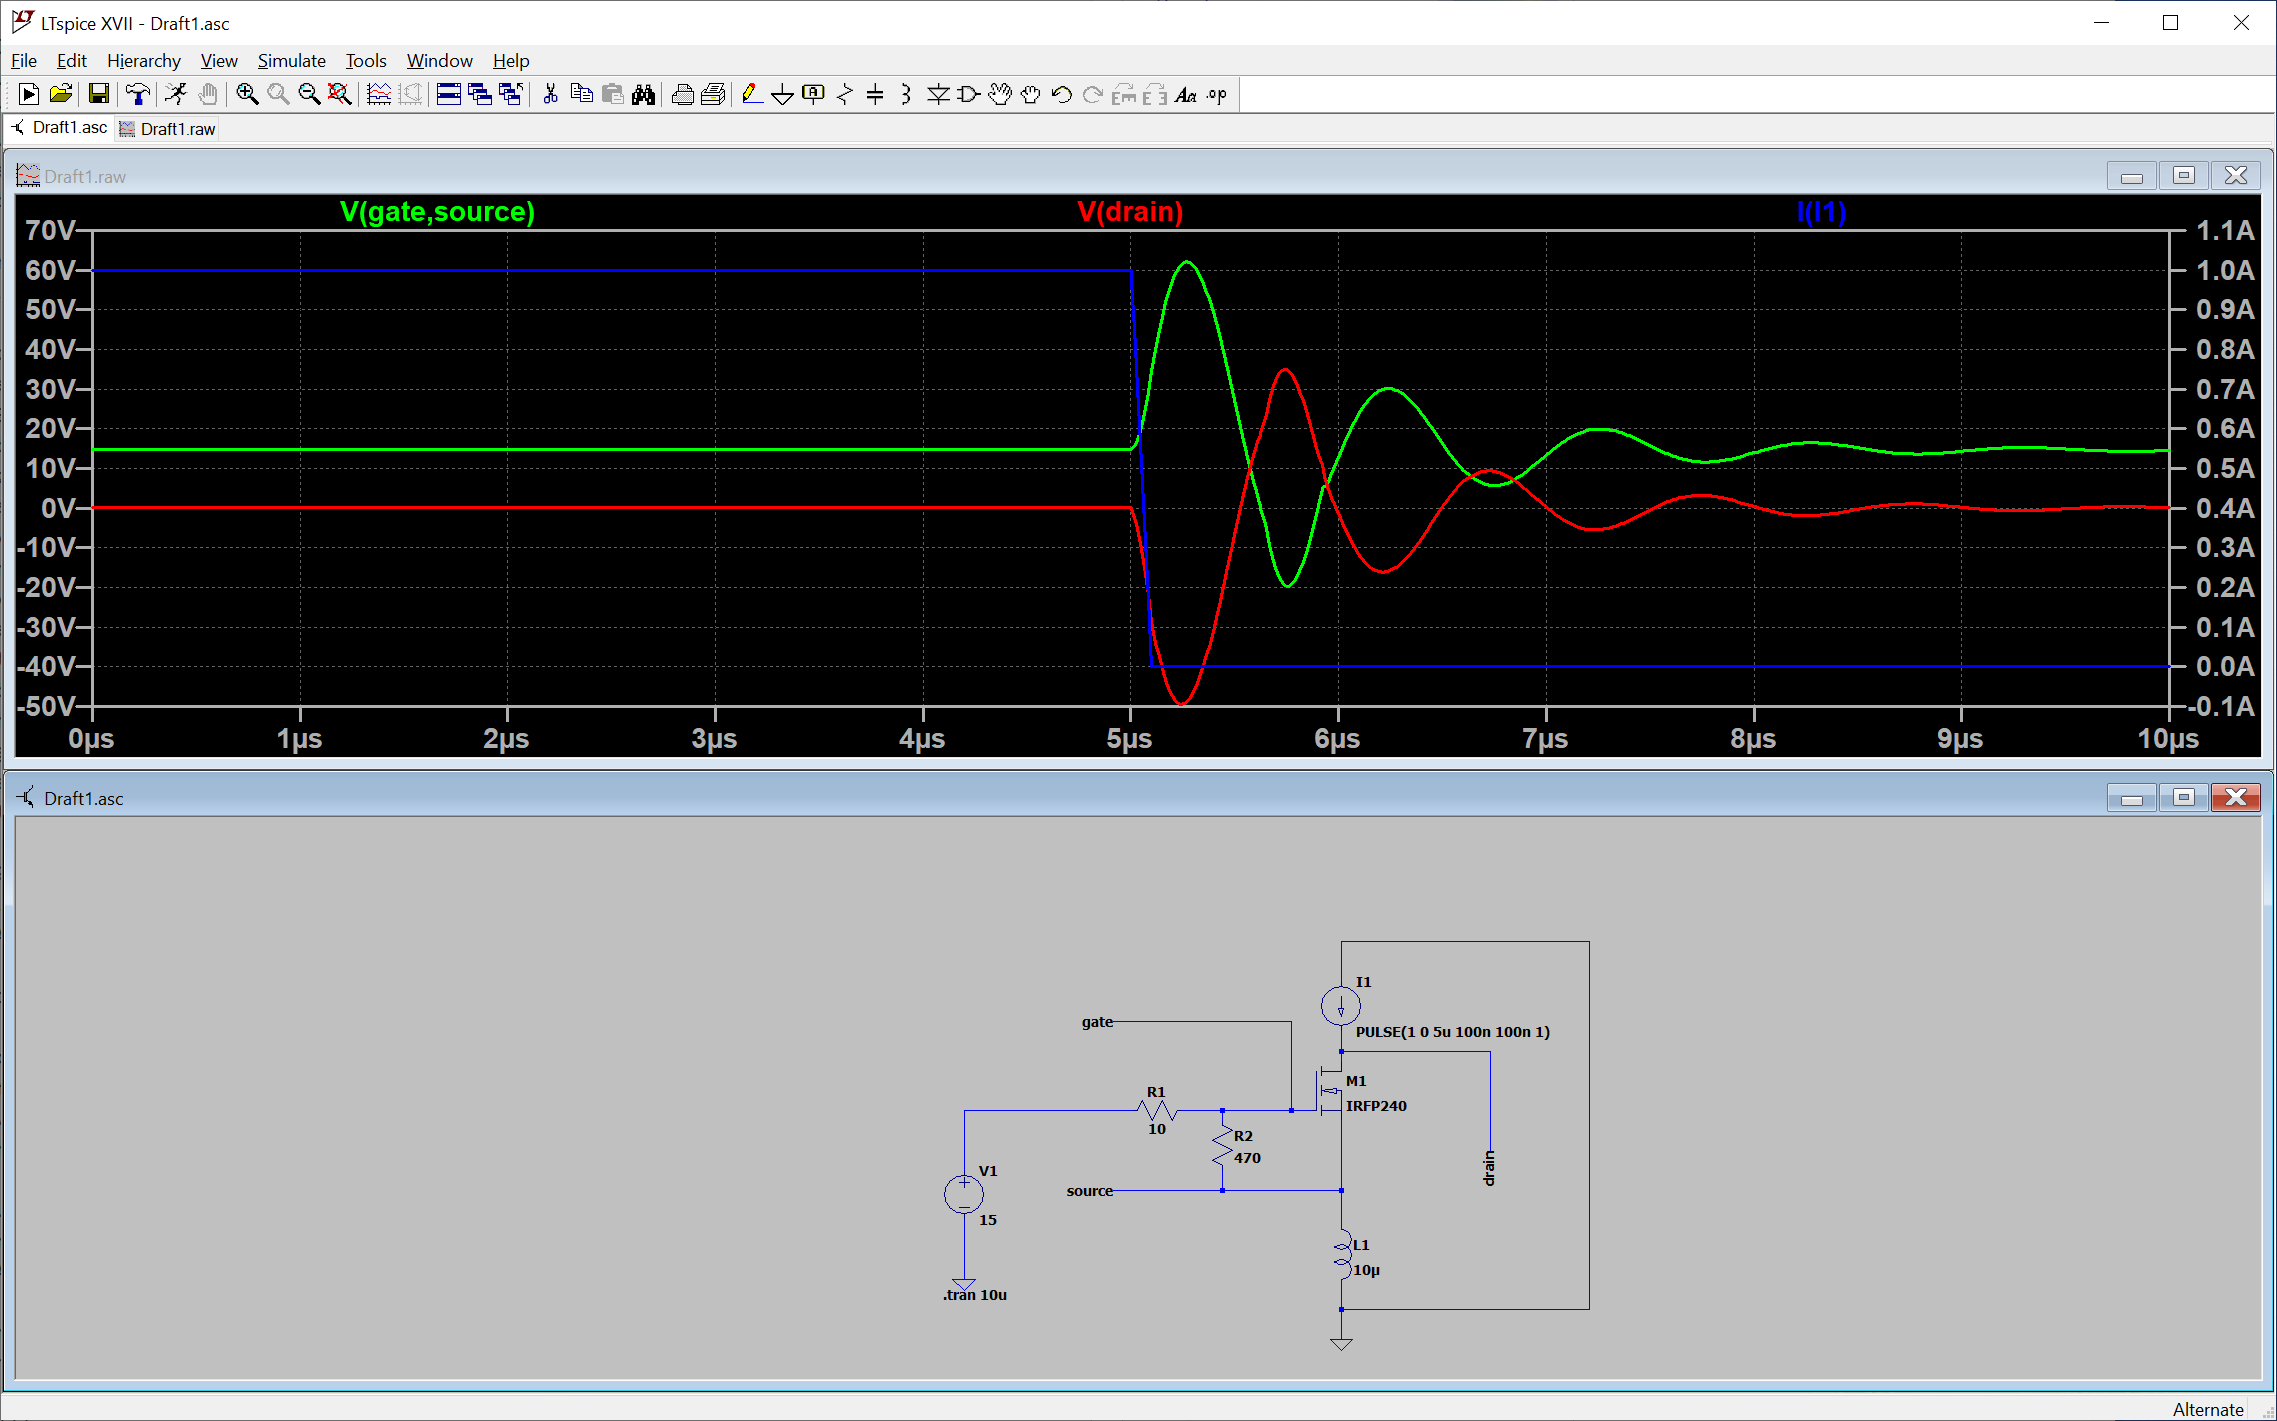Viewport: 2277px width, 1421px height.
Task: Click the Zoom to Fit icon
Action: coord(340,95)
